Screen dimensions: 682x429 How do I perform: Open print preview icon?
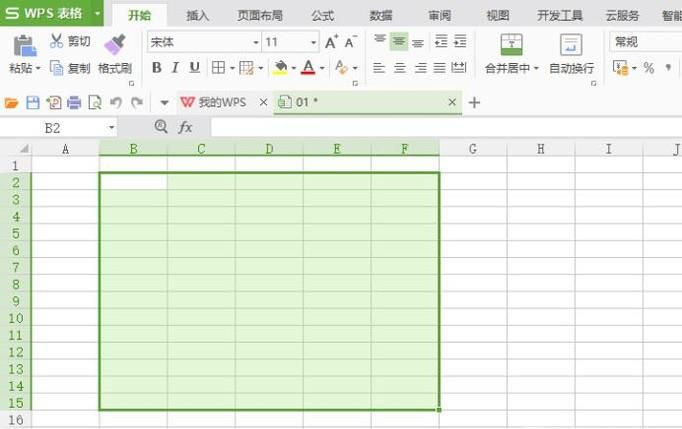pos(94,103)
